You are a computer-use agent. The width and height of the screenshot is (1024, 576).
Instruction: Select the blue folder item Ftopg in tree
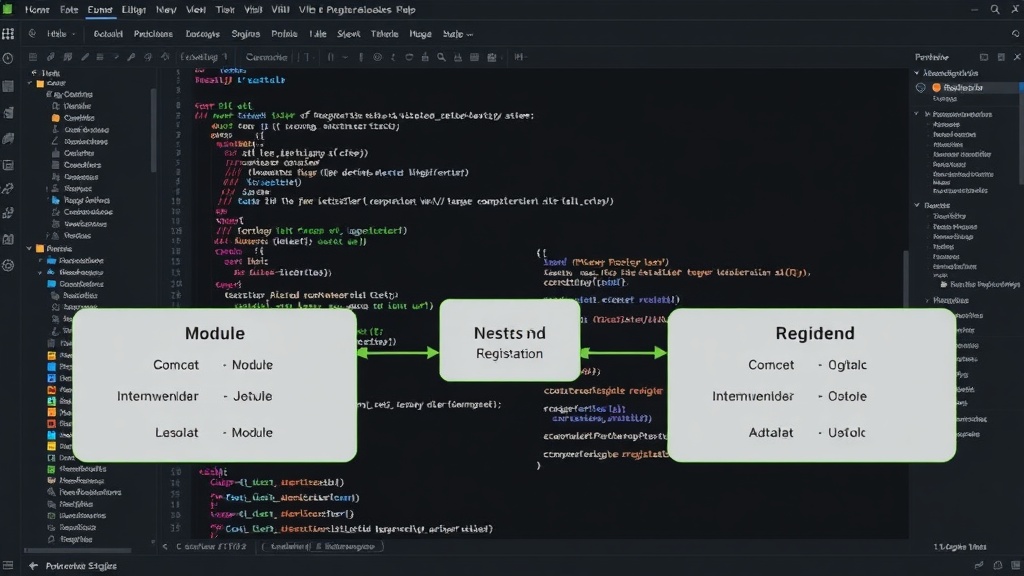coord(80,200)
